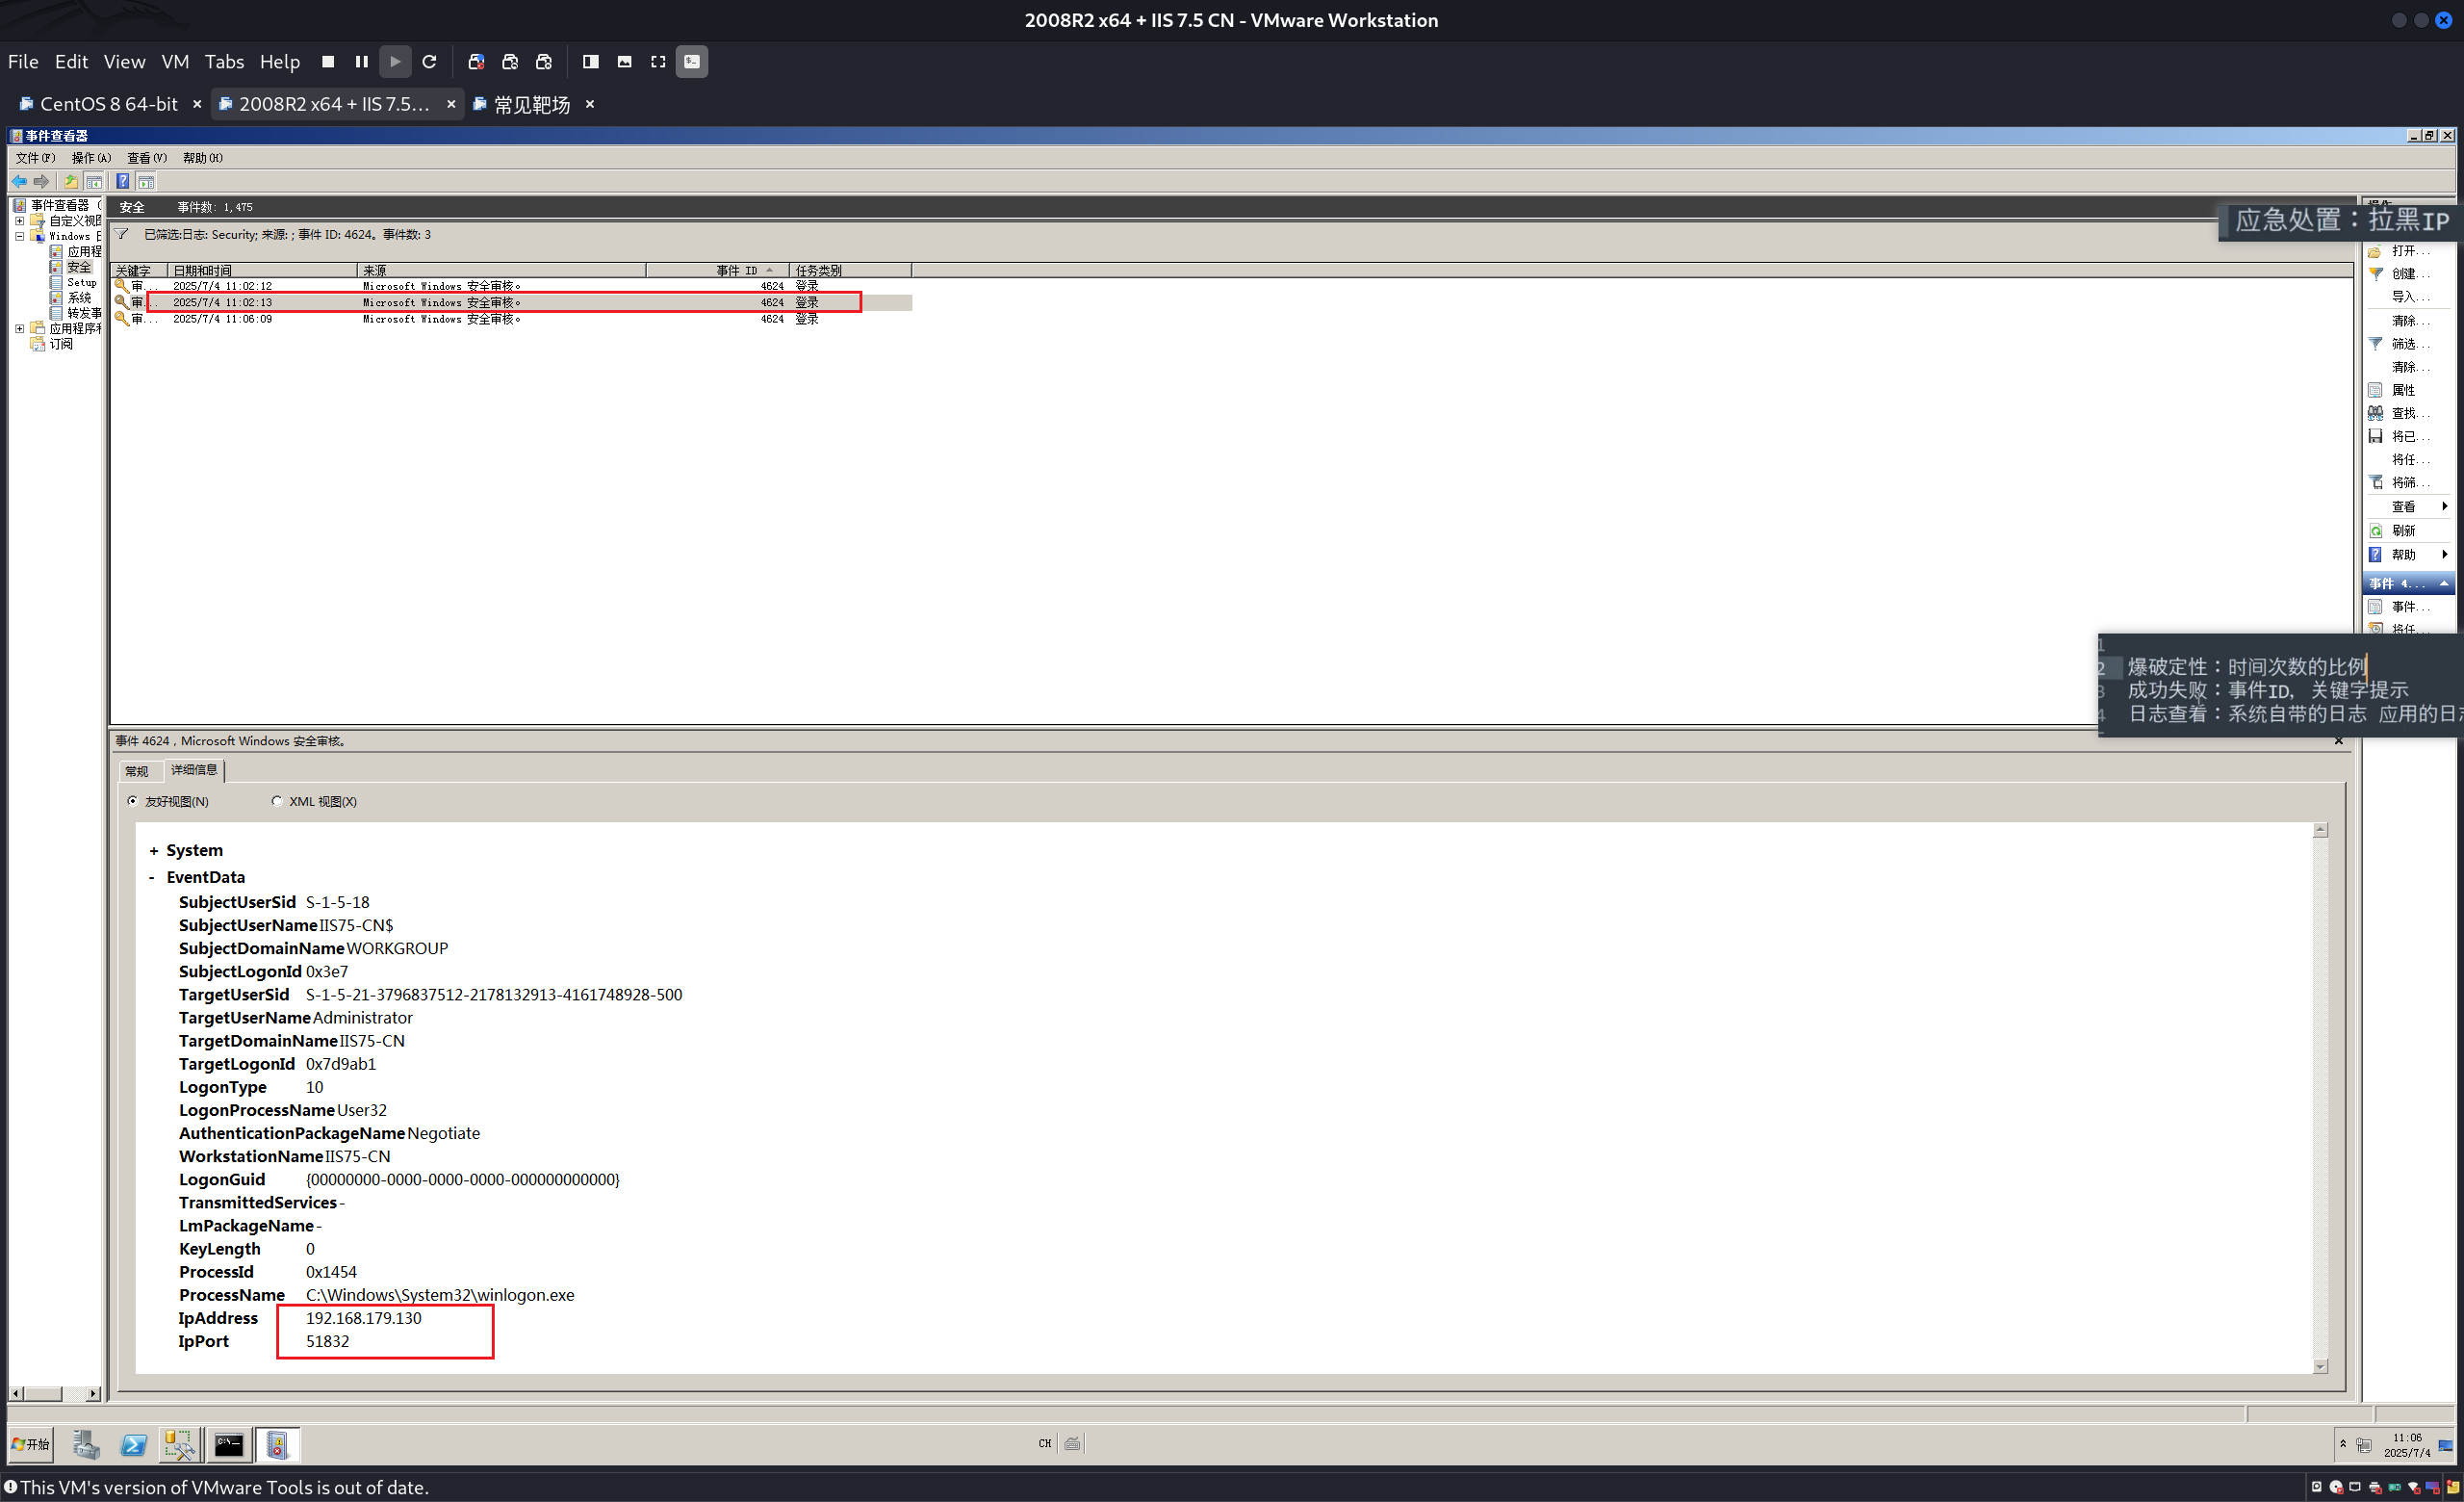Click the VMware pause VM icon
This screenshot has width=2464, height=1502.
362,62
